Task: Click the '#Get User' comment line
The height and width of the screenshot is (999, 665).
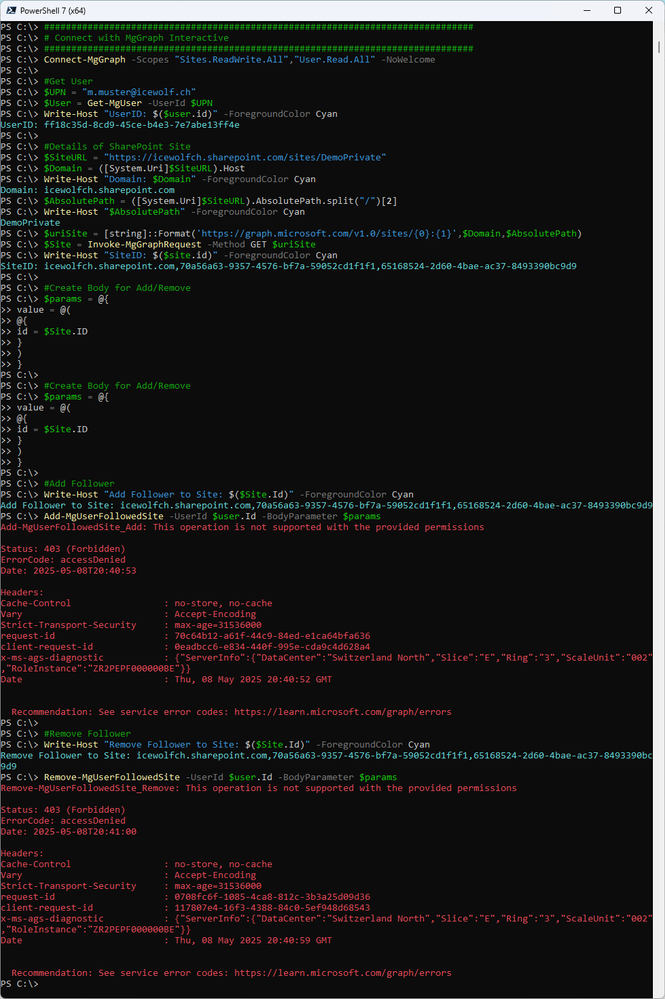Action: (x=68, y=82)
